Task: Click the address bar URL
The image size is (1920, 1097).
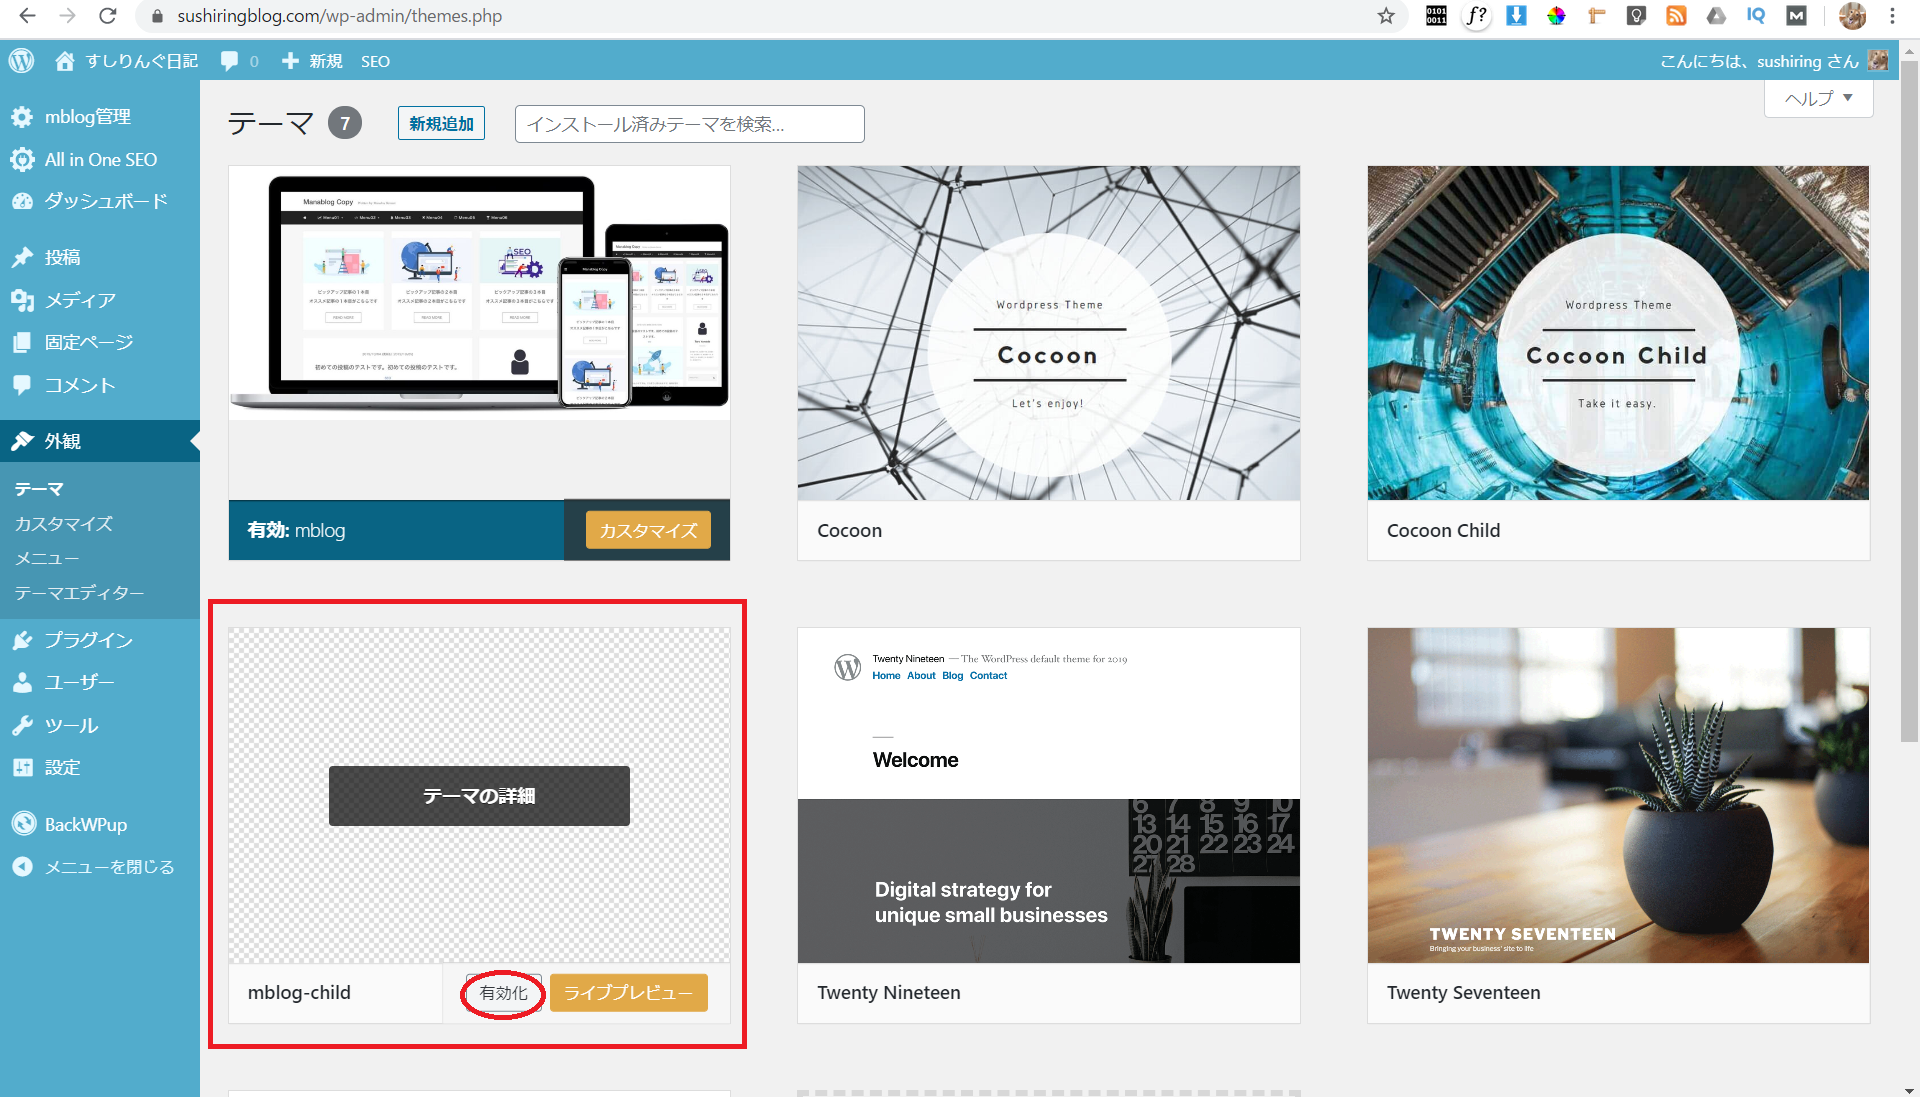Action: 340,16
